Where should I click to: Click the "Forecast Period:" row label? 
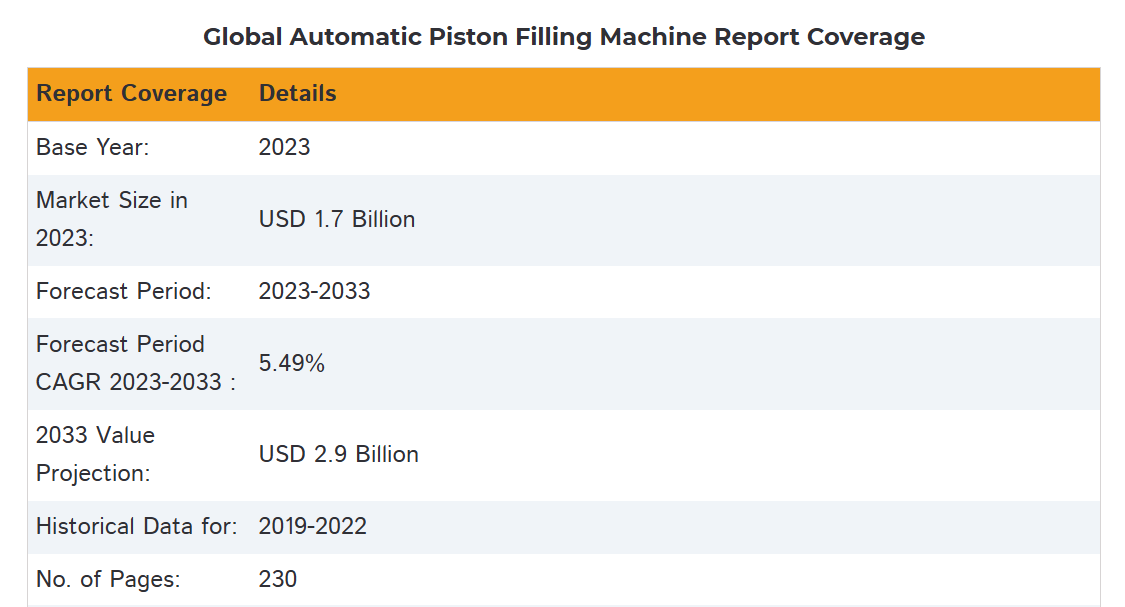click(x=123, y=291)
